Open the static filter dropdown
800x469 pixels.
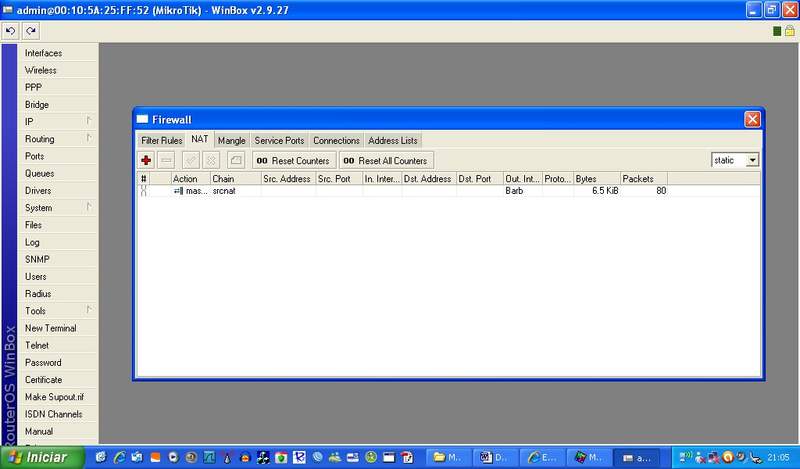[x=752, y=160]
